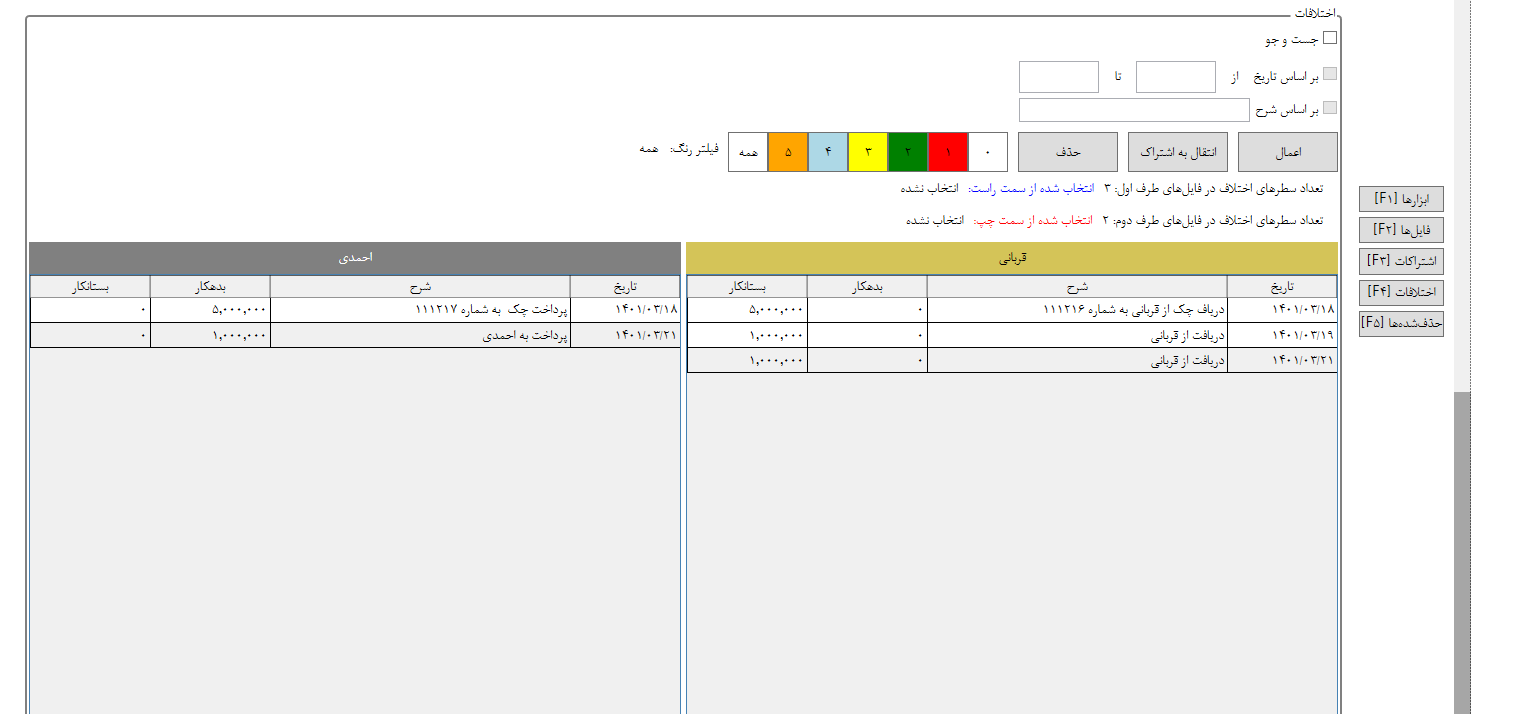Screen dimensions: 1530x720
Task: Switch to فایل‌ها [F2] tab
Action: [x=1400, y=230]
